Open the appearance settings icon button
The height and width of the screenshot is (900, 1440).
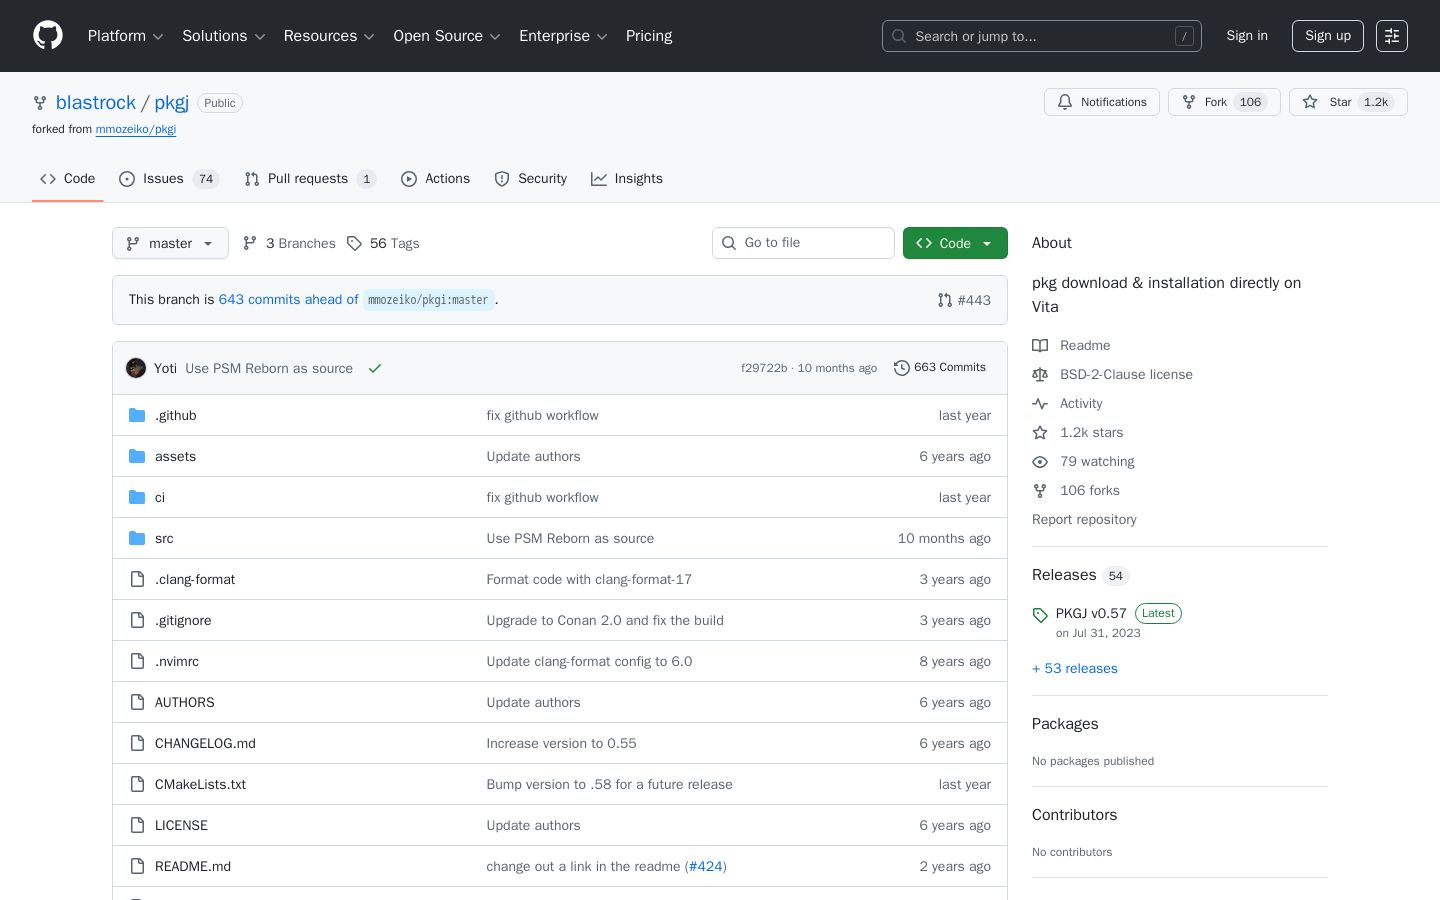pyautogui.click(x=1392, y=36)
